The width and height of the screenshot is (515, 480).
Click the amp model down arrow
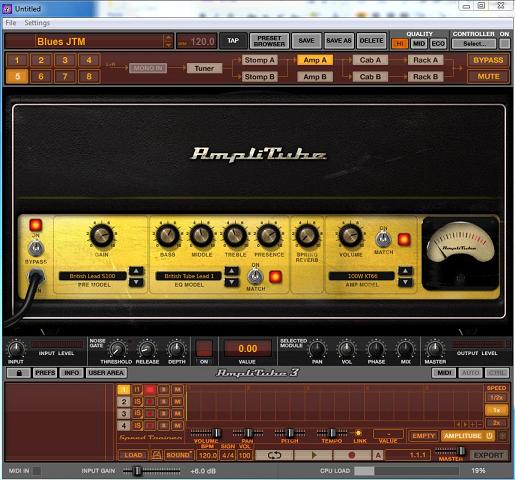tap(405, 282)
